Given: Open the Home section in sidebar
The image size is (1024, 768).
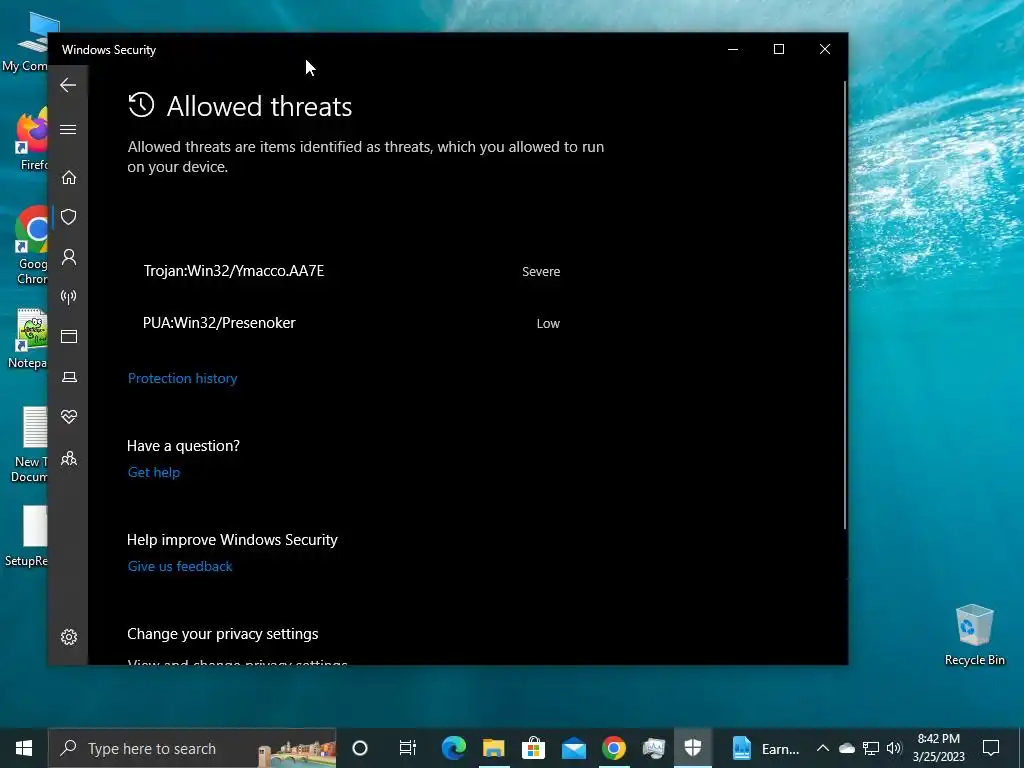Looking at the screenshot, I should pos(69,178).
